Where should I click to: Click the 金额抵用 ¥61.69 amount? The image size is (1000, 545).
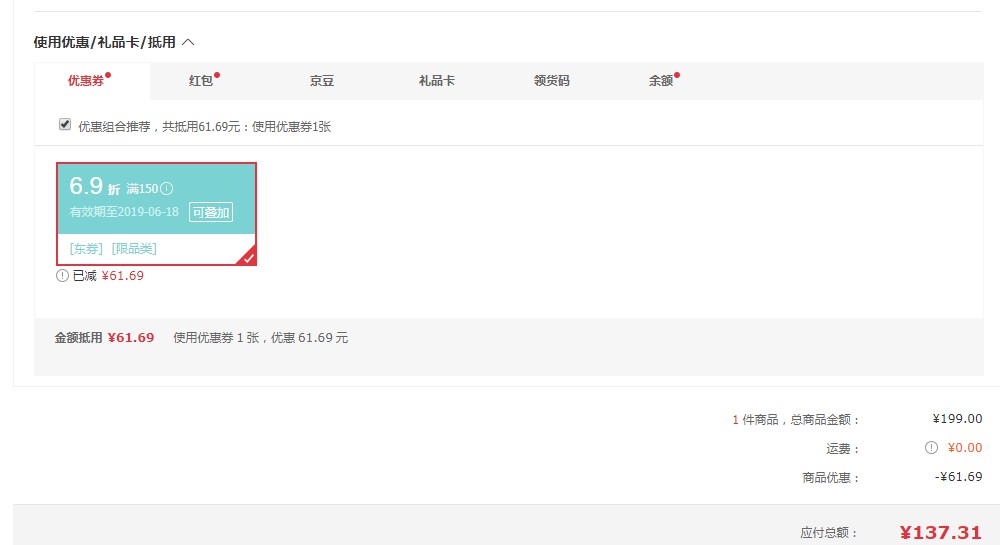(x=131, y=338)
